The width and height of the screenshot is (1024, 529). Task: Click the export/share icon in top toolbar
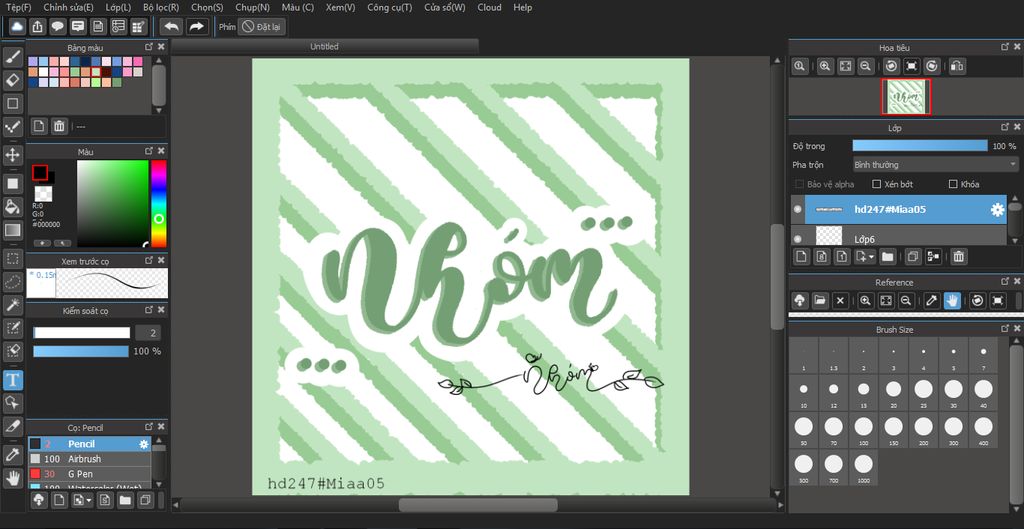point(38,27)
